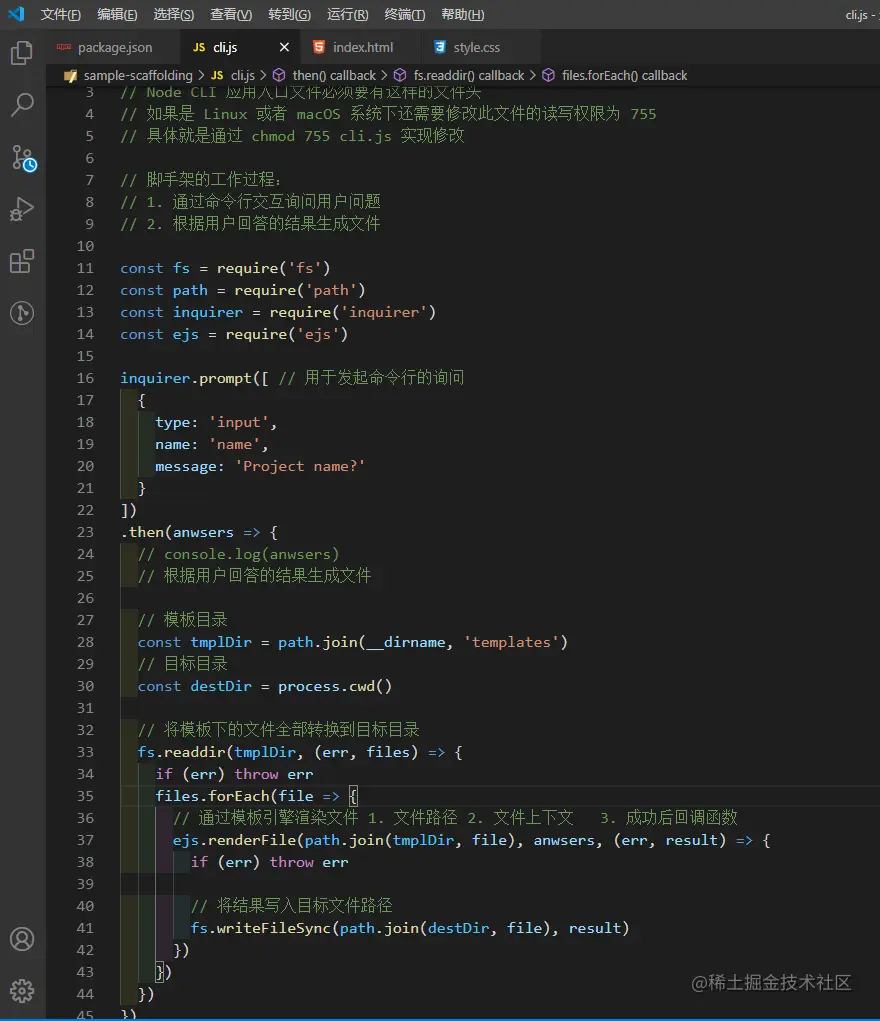Close the cli.js editor tab
The image size is (880, 1021).
(x=284, y=47)
